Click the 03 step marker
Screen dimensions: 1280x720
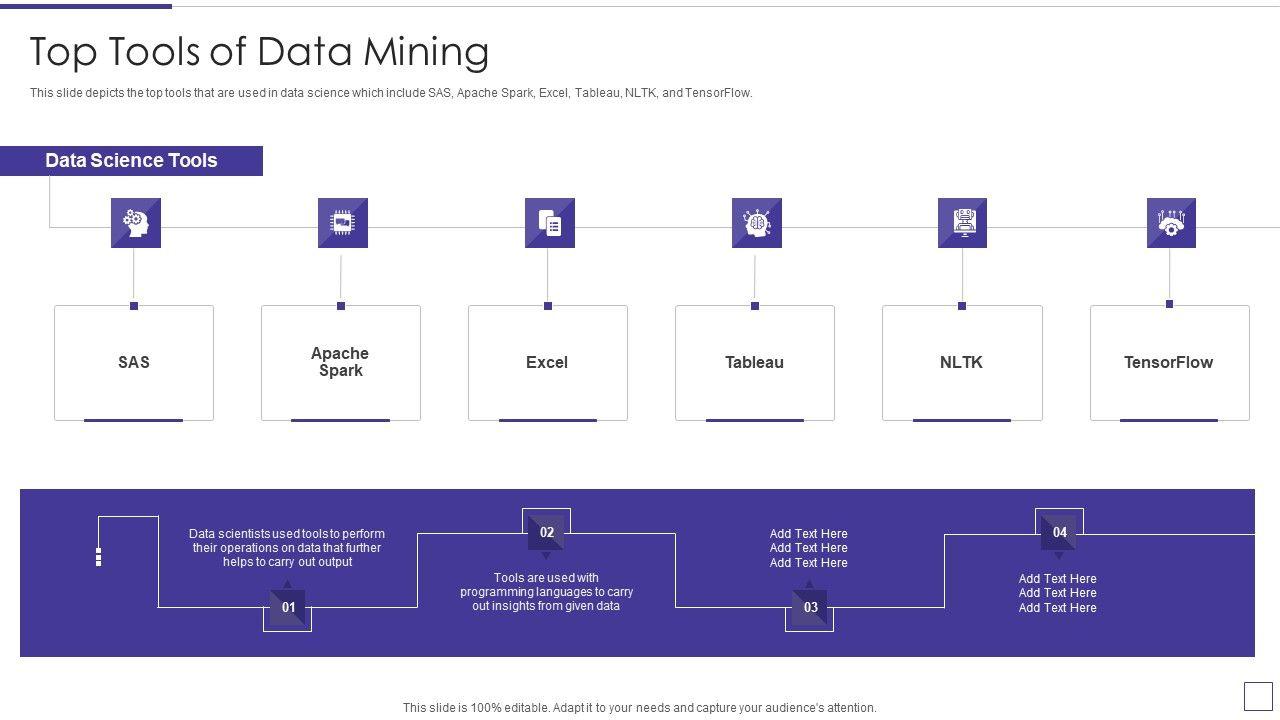coord(810,607)
